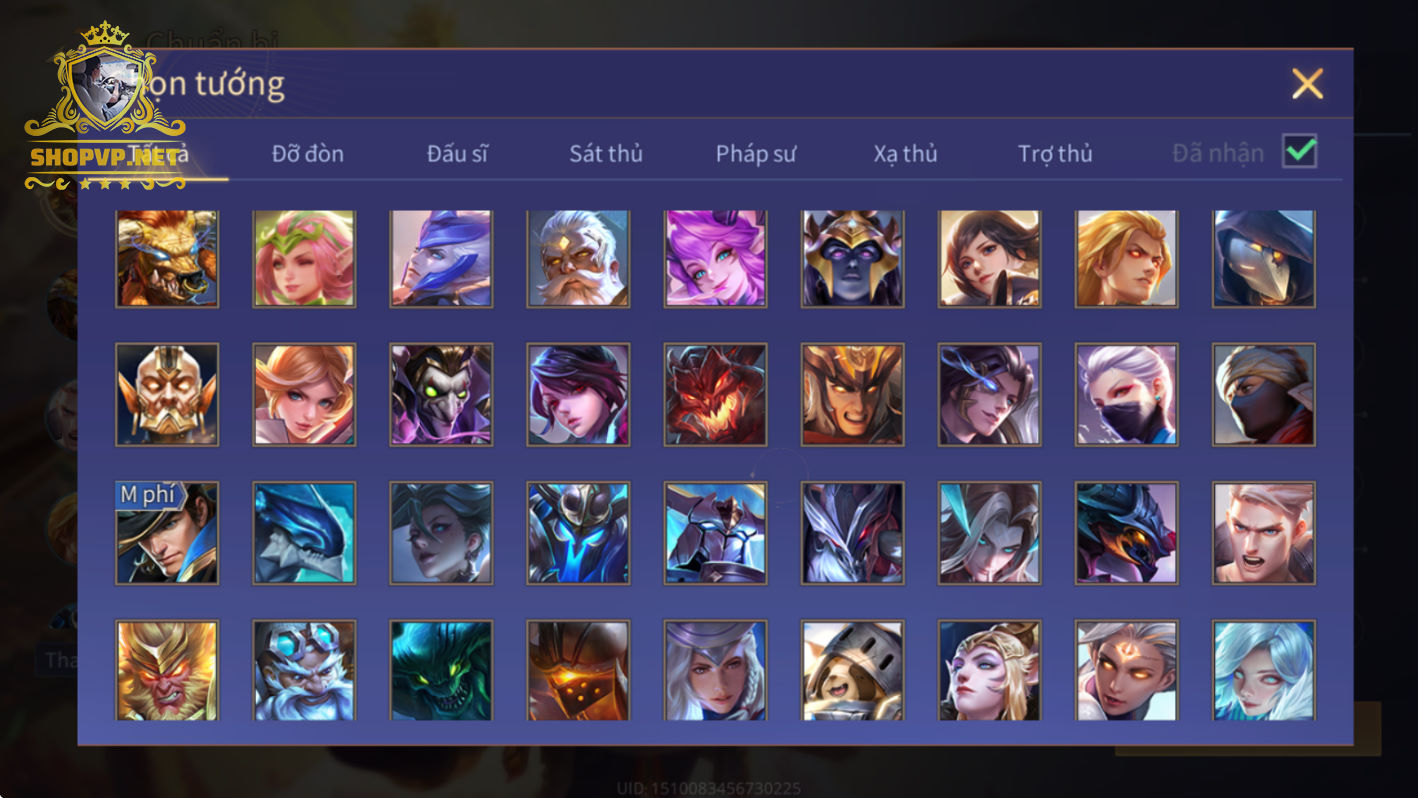1418x798 pixels.
Task: Pick the golden-masked elf-eared hero
Action: (167, 395)
